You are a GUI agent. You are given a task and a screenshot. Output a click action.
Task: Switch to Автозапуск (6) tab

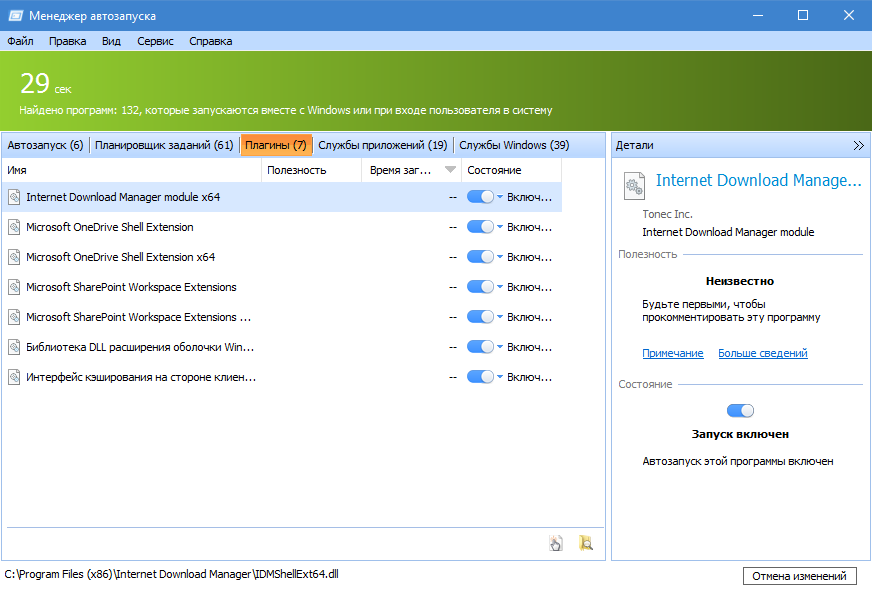45,145
